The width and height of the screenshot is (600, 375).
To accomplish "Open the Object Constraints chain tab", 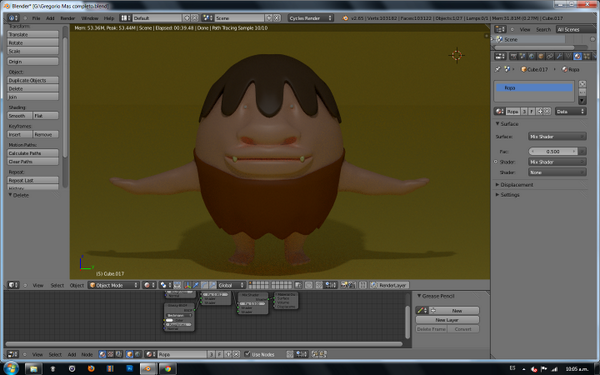I will point(550,56).
